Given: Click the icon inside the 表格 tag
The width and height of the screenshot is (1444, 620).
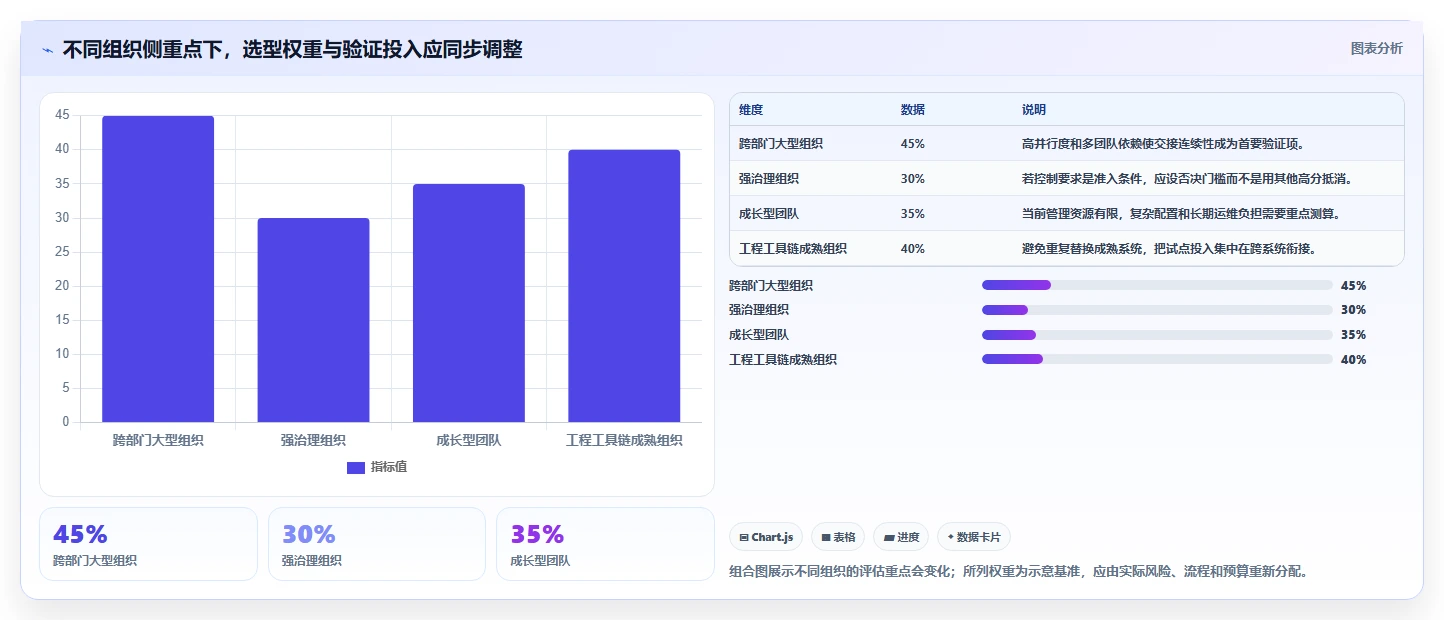Looking at the screenshot, I should tap(826, 537).
